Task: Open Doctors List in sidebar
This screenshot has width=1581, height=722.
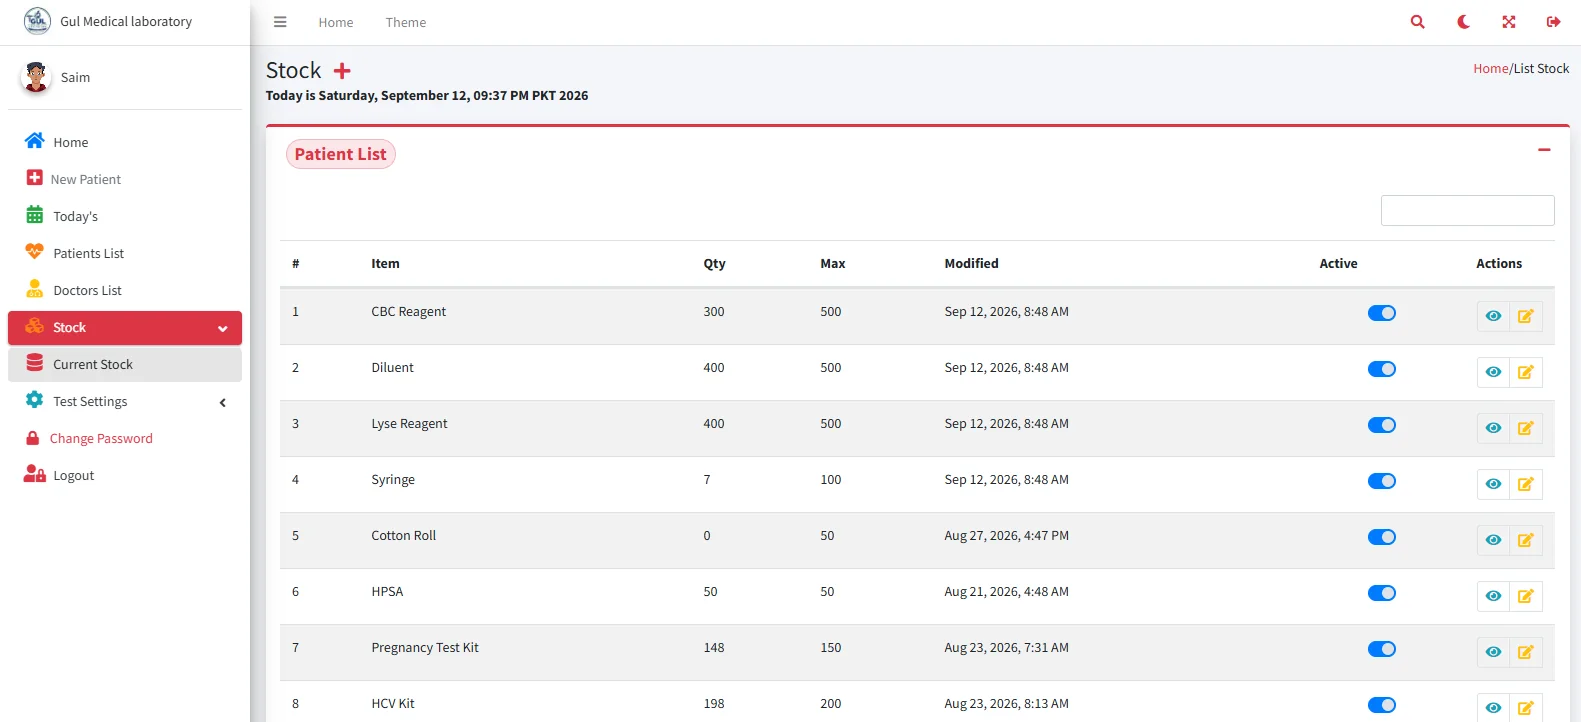Action: click(x=125, y=291)
